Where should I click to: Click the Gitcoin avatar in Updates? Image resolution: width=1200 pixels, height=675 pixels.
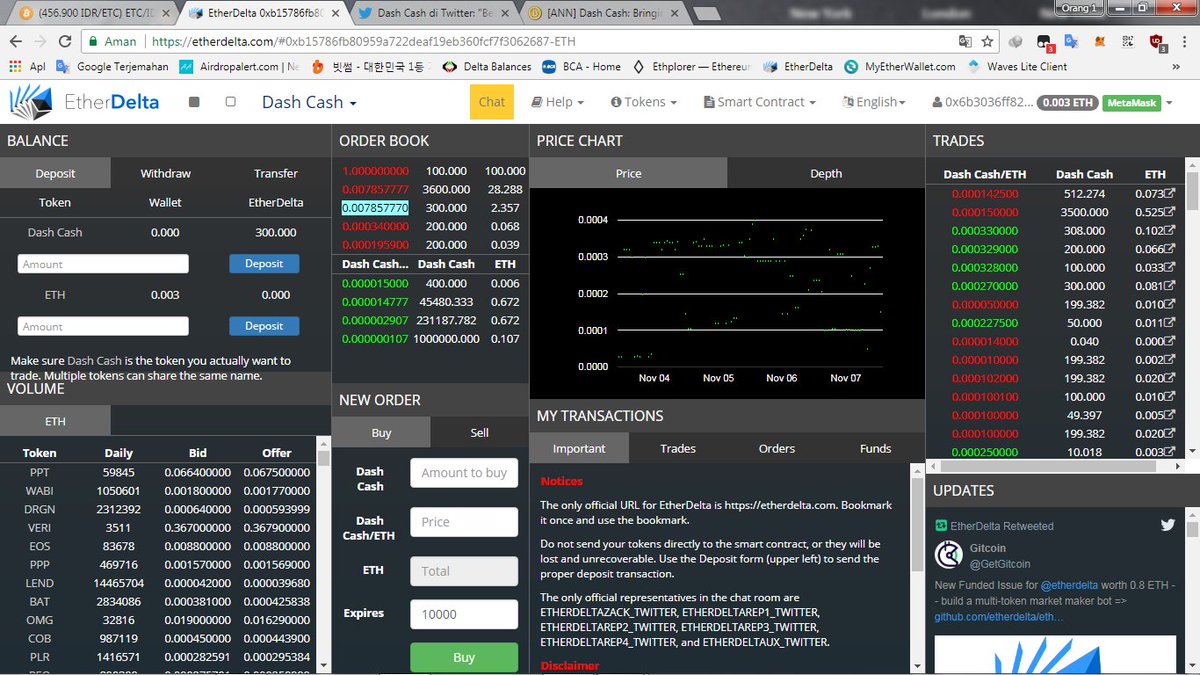click(949, 555)
